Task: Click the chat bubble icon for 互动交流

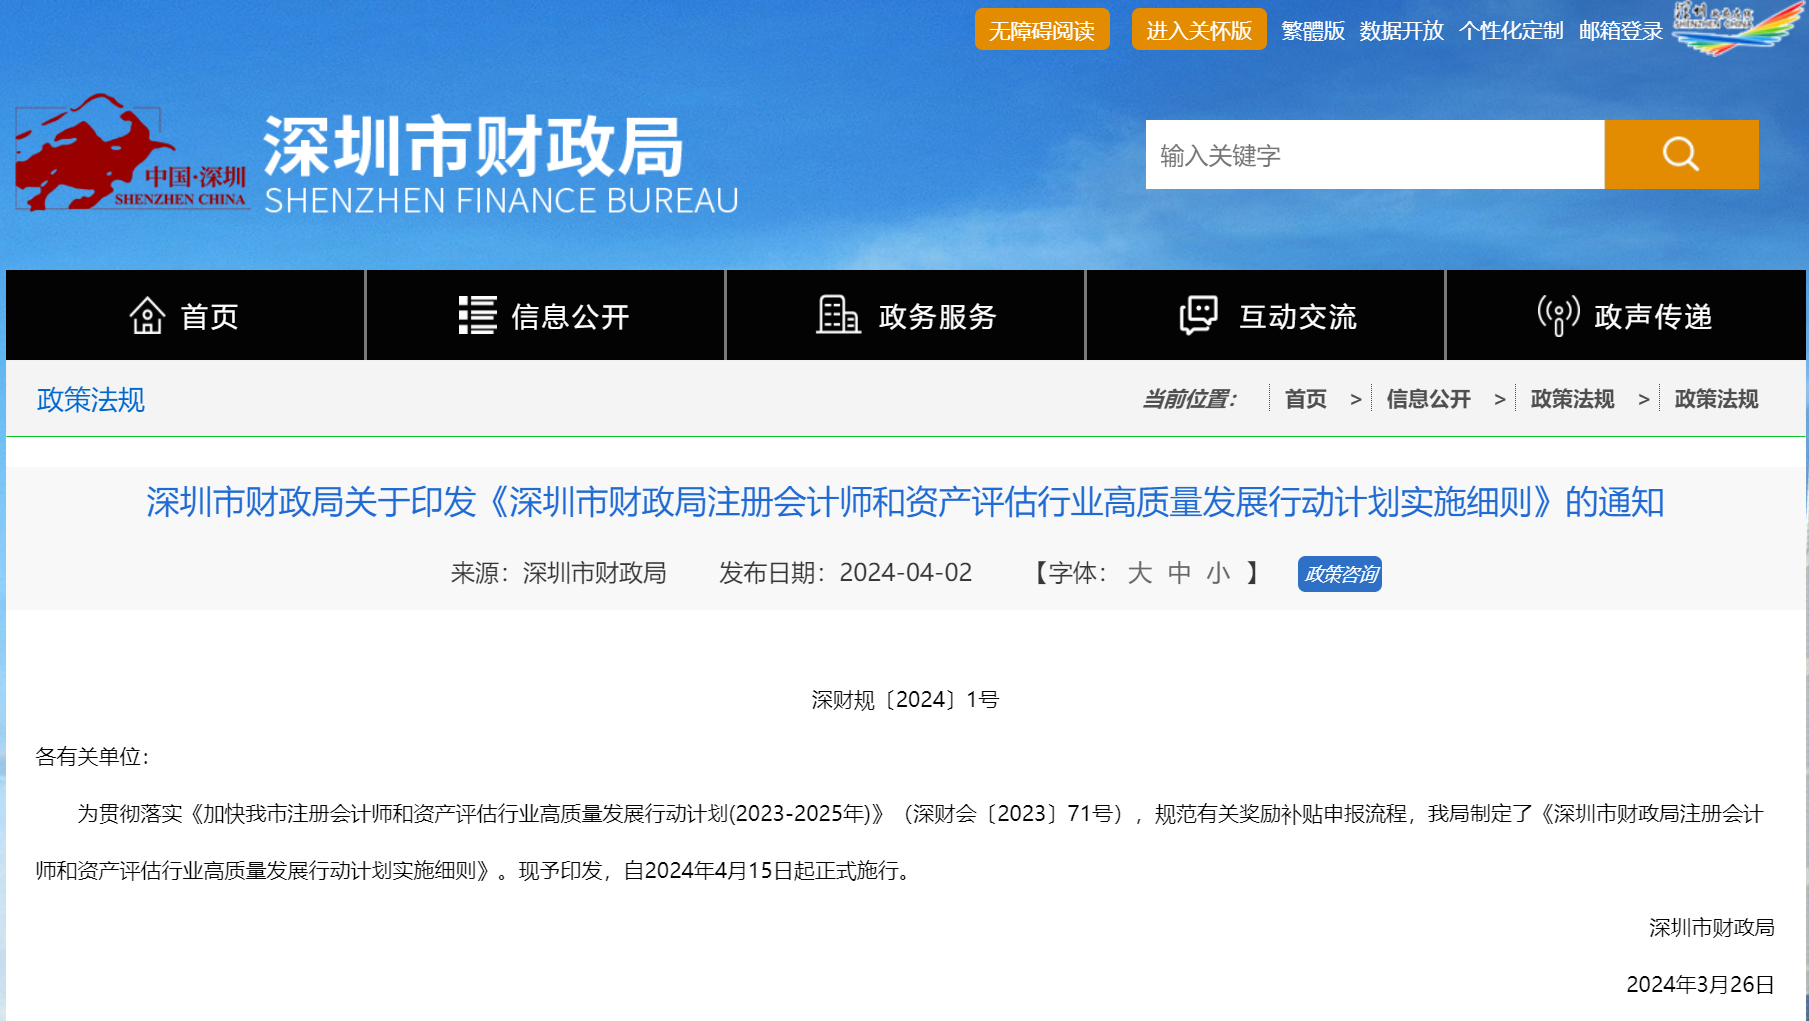Action: [1199, 314]
